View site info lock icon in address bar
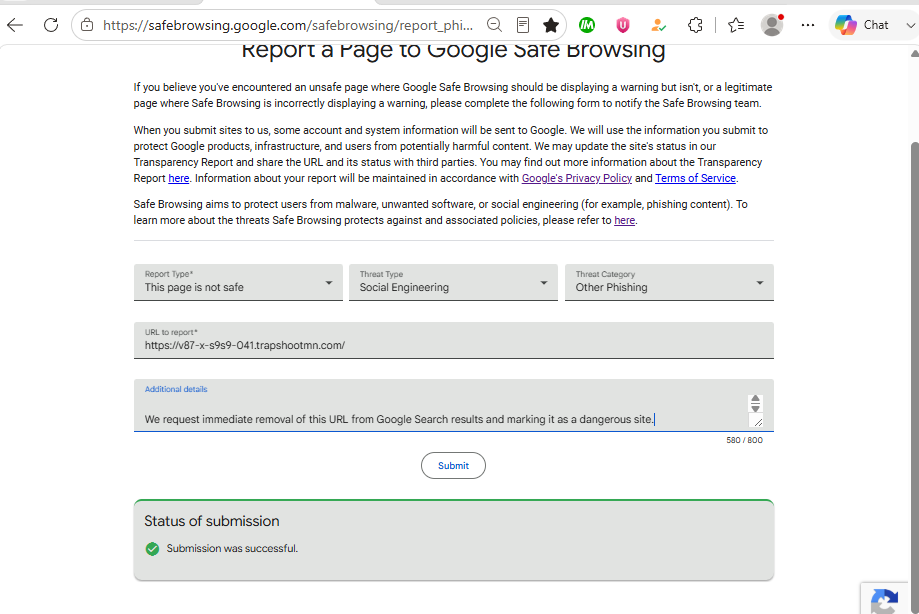The height and width of the screenshot is (614, 919). 87,25
